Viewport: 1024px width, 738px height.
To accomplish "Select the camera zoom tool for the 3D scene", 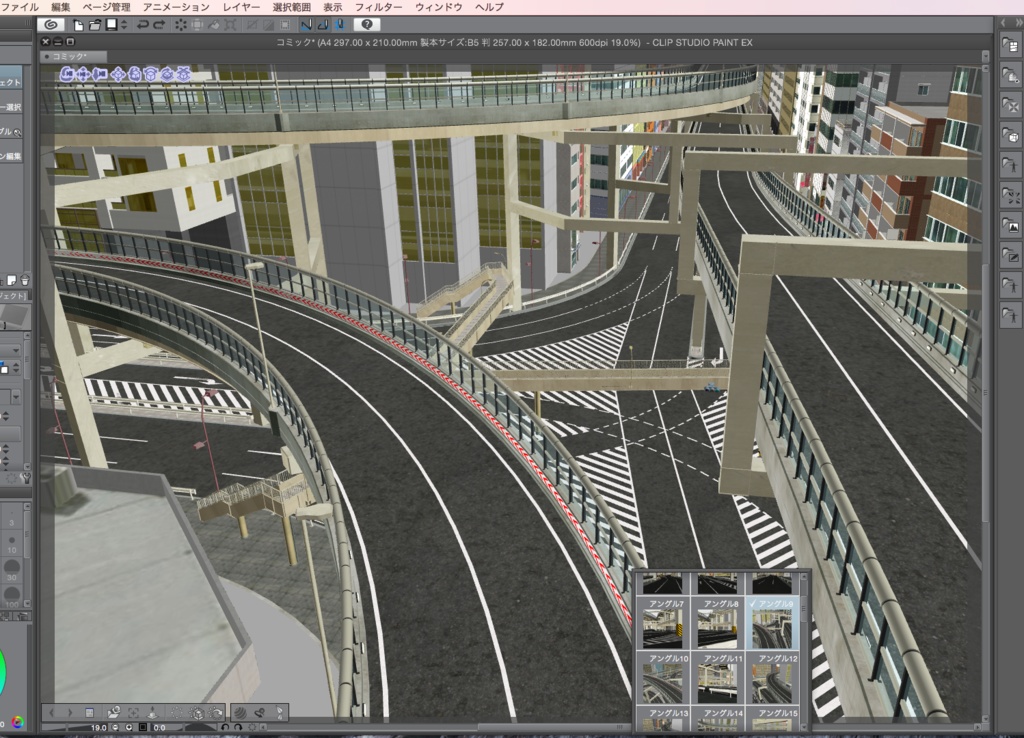I will 98,76.
